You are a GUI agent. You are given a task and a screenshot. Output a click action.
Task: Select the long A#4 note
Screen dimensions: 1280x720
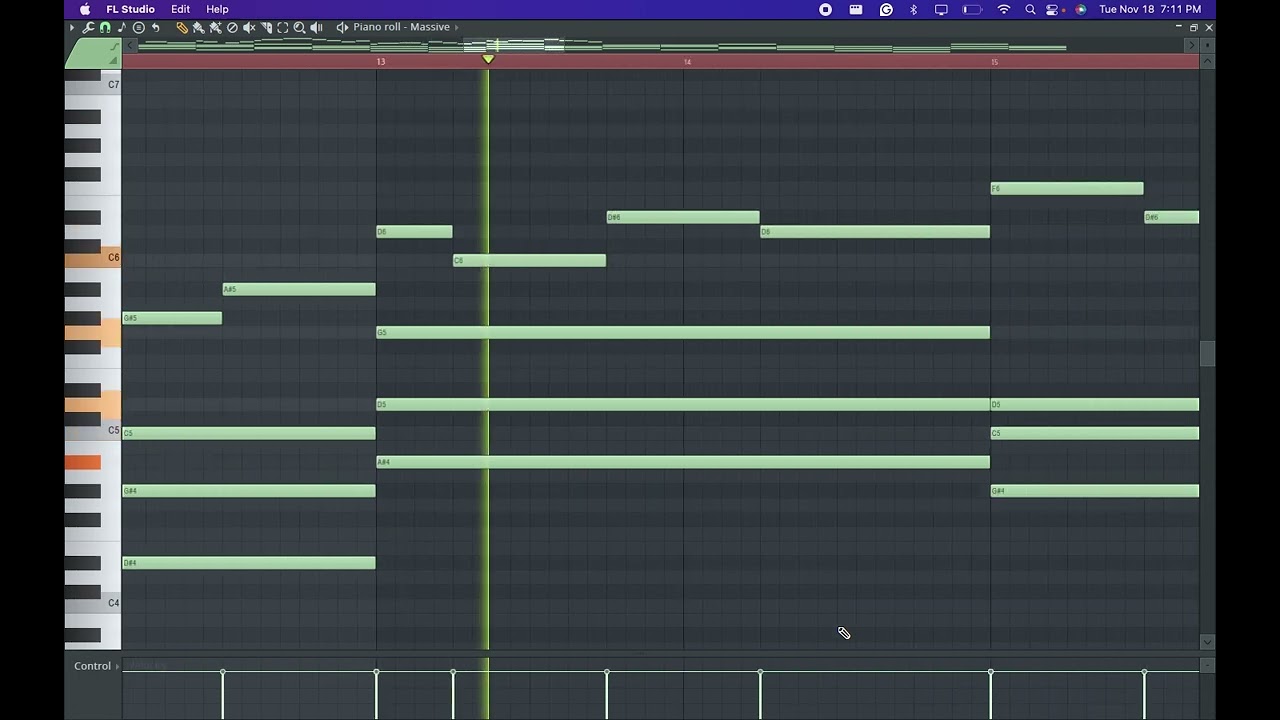(x=683, y=462)
